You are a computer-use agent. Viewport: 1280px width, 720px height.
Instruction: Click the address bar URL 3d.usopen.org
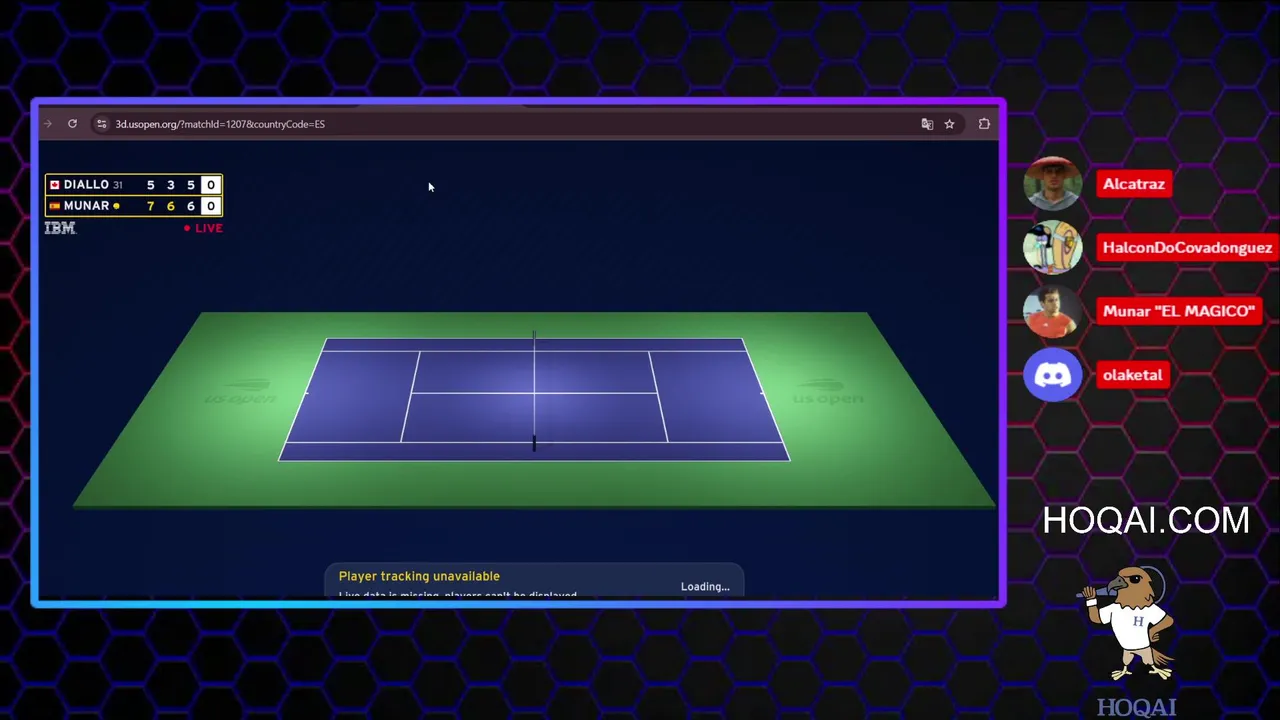(x=220, y=124)
